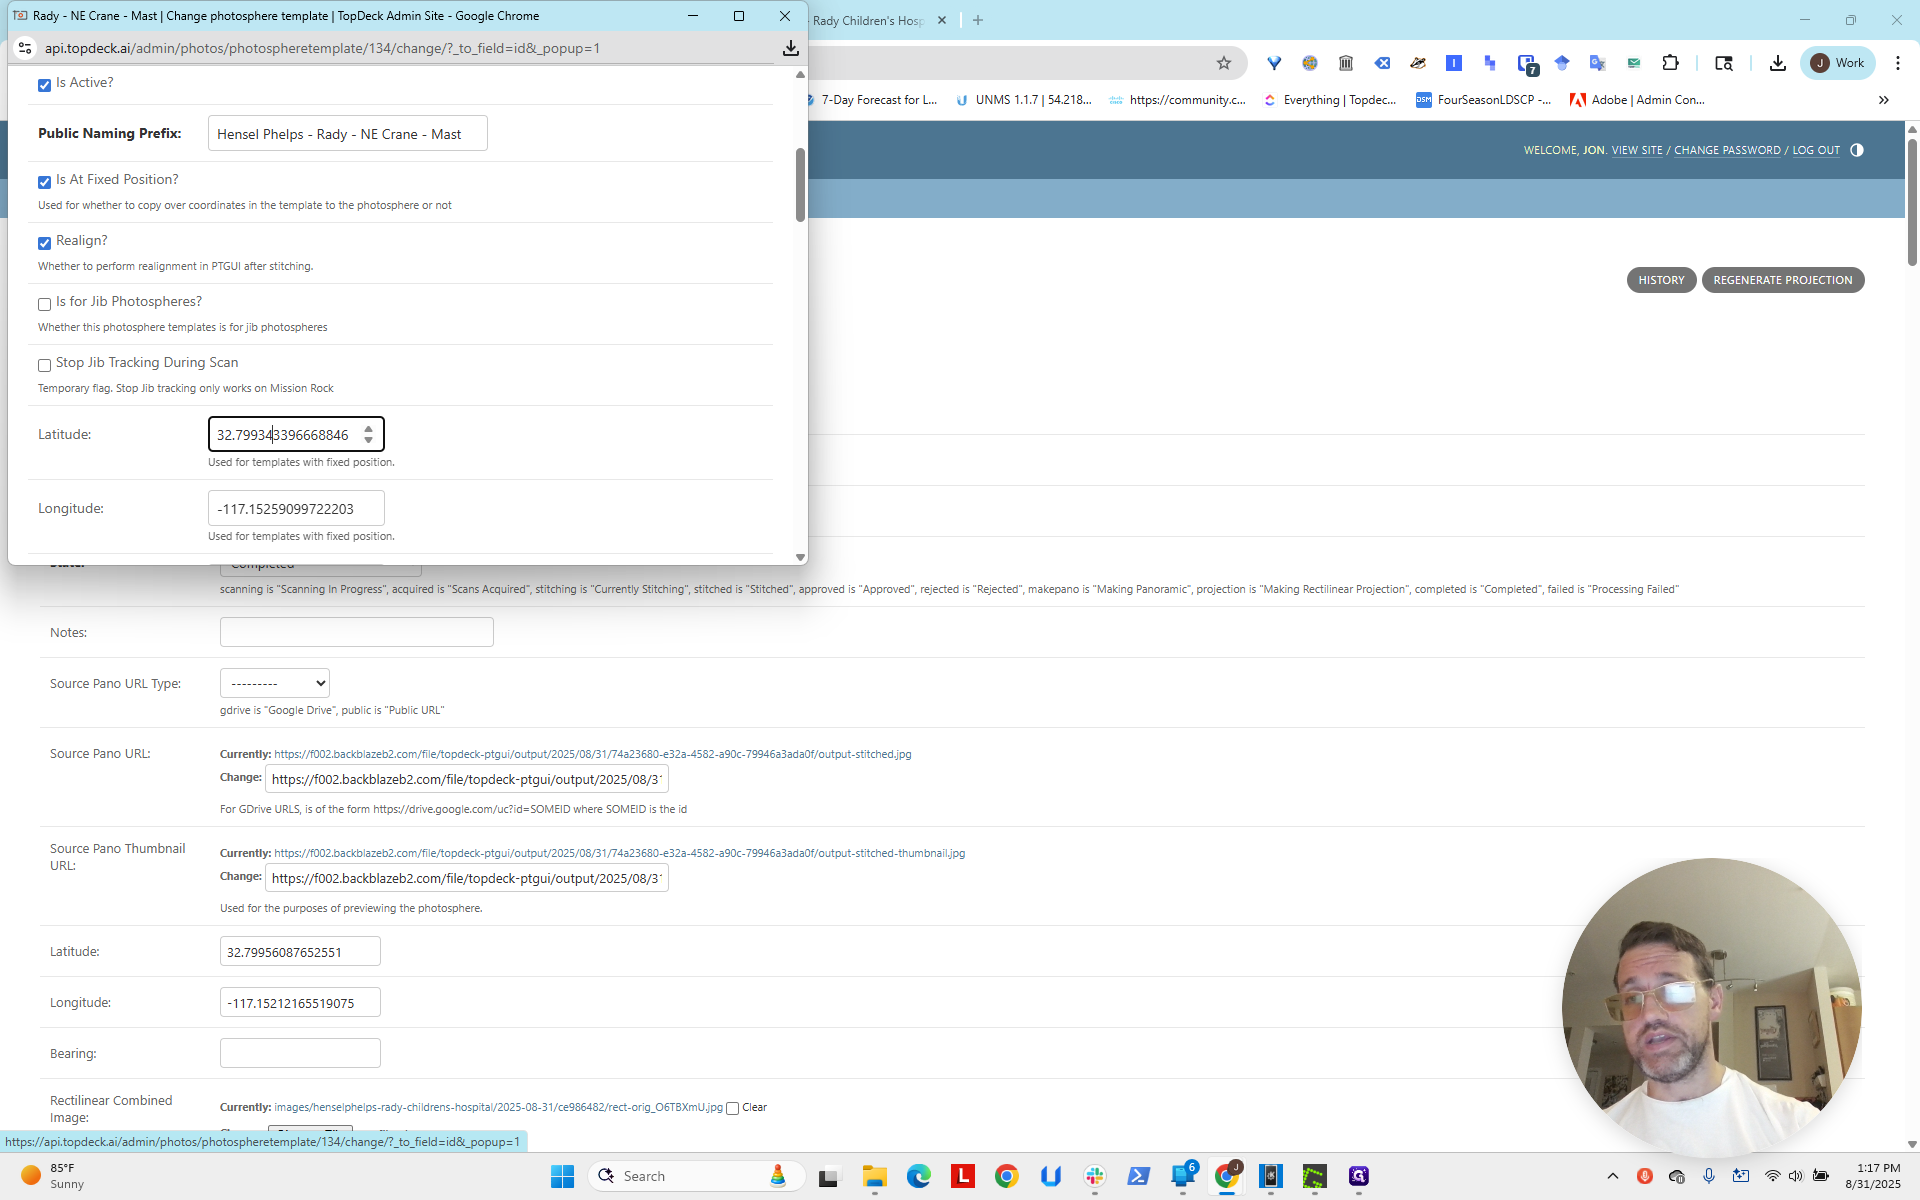Screen dimensions: 1920x1200
Task: Switch to Rady Children's Hospital tab
Action: point(868,20)
